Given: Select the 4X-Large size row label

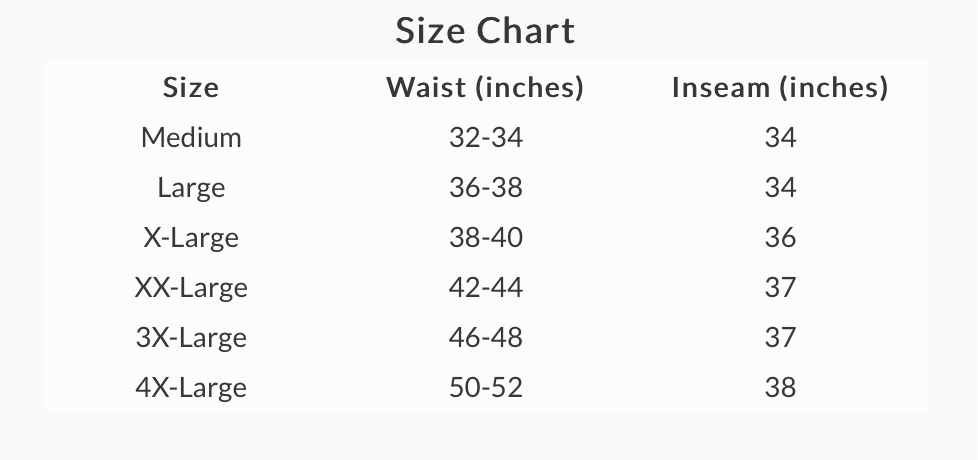Looking at the screenshot, I should [191, 387].
